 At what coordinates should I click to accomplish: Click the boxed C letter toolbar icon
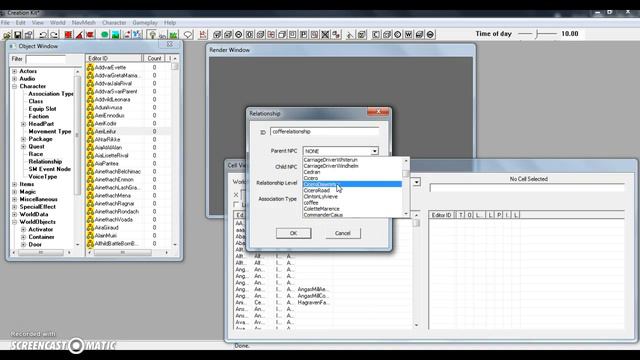(x=376, y=35)
